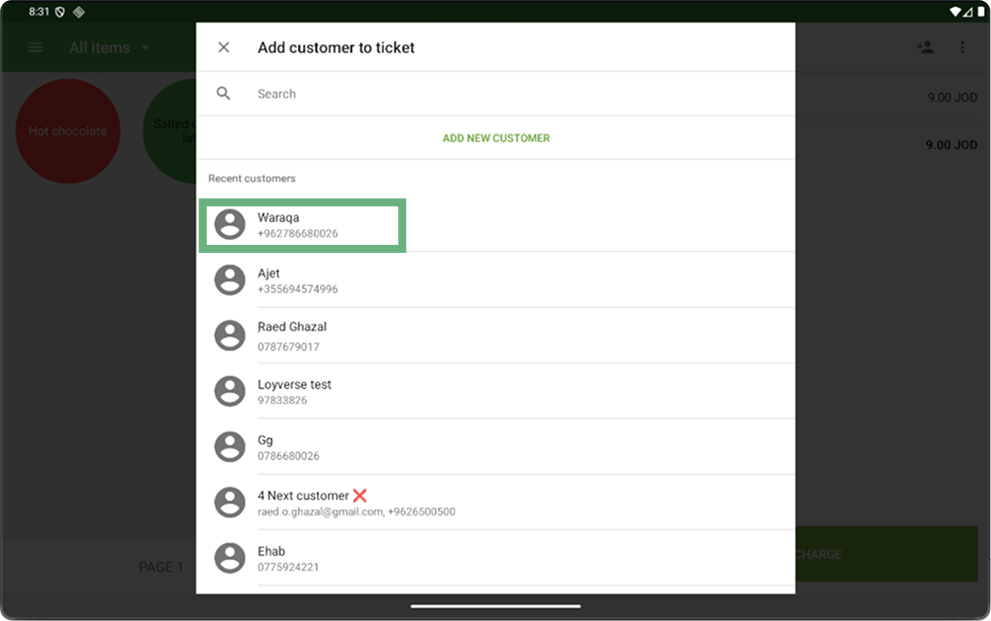The width and height of the screenshot is (991, 621).
Task: Click the search magnifier icon
Action: click(x=223, y=93)
